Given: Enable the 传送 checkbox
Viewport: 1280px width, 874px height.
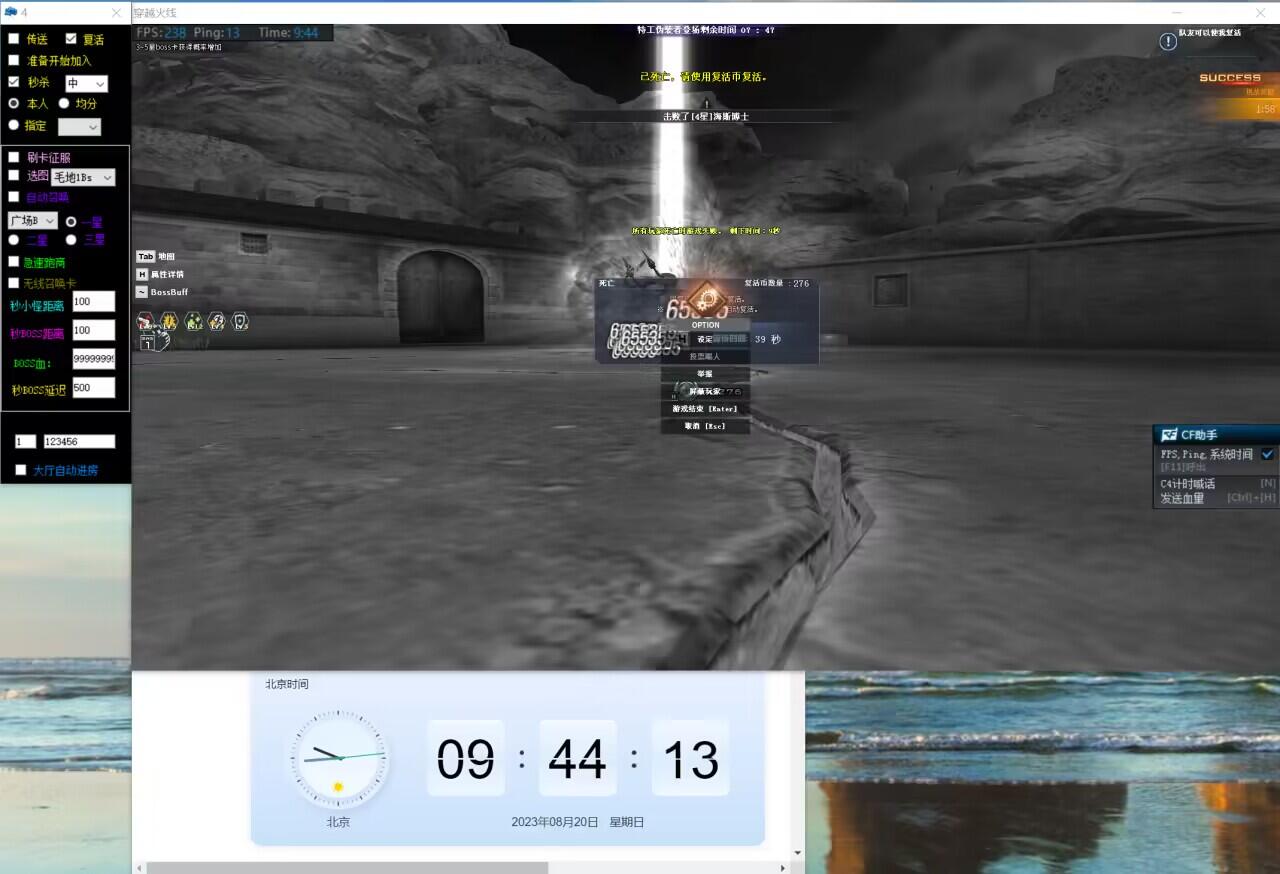Looking at the screenshot, I should coord(14,39).
